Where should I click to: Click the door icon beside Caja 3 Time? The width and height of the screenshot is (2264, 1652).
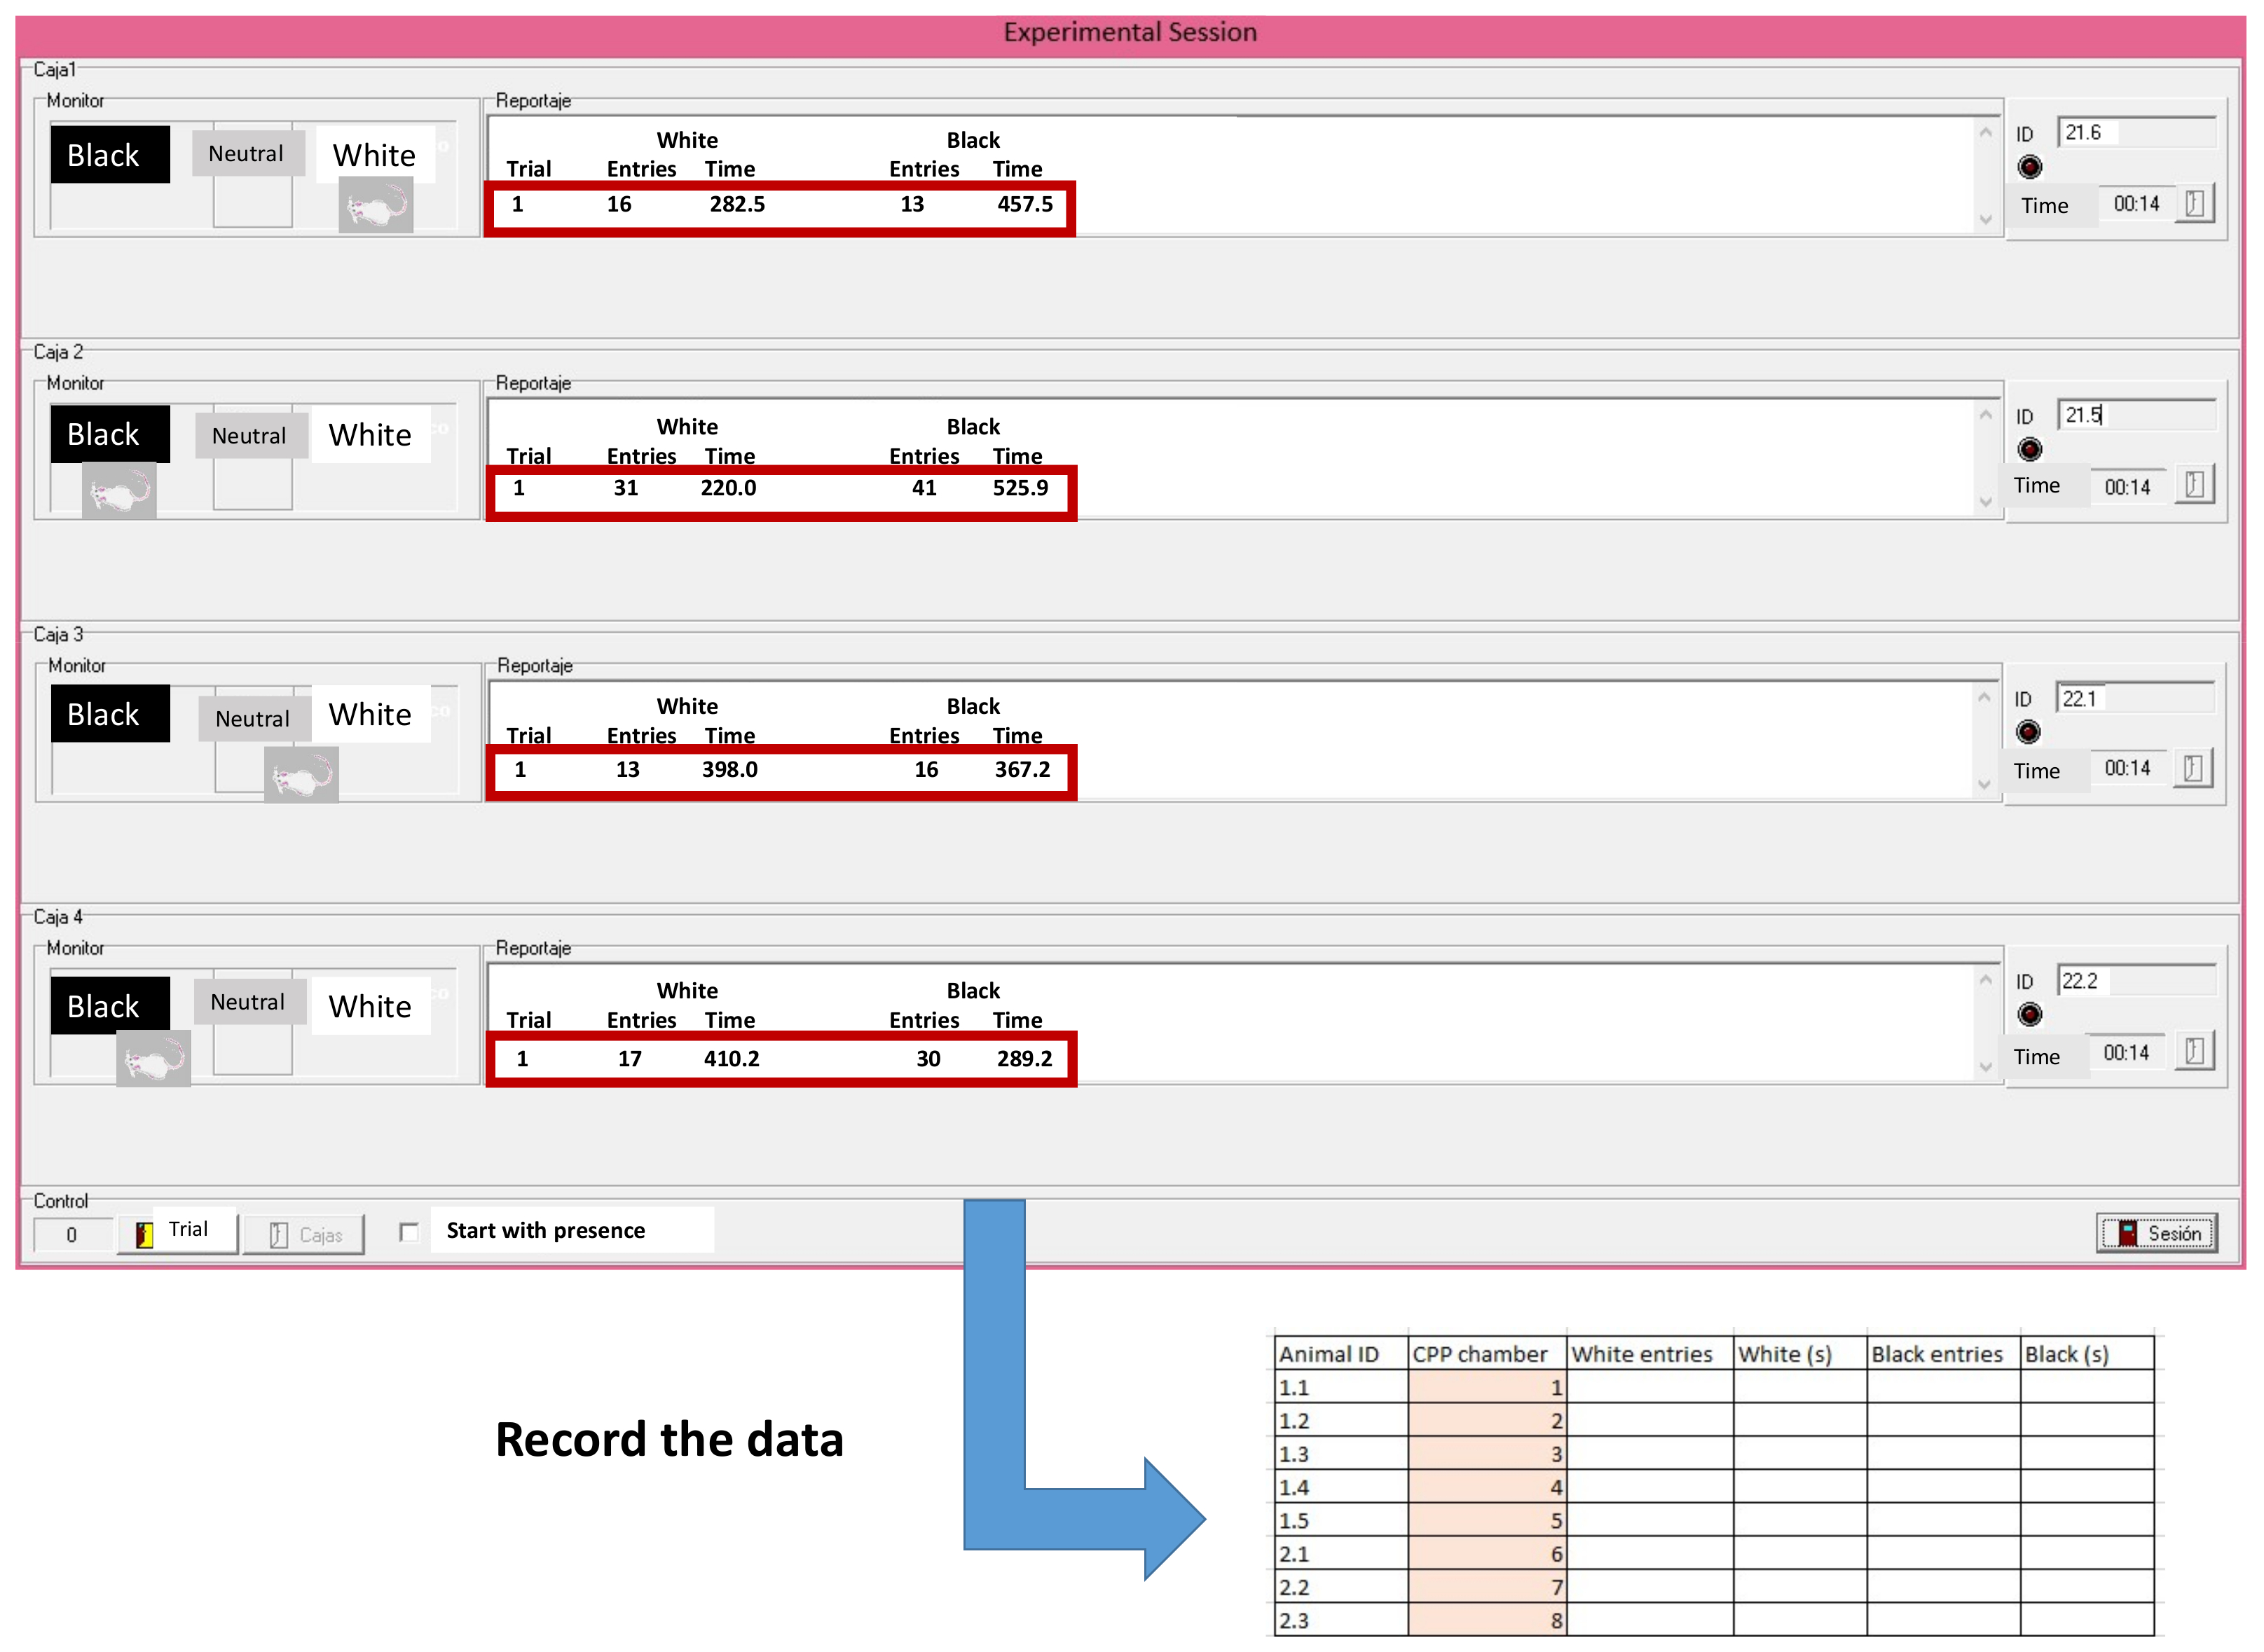coord(2193,768)
